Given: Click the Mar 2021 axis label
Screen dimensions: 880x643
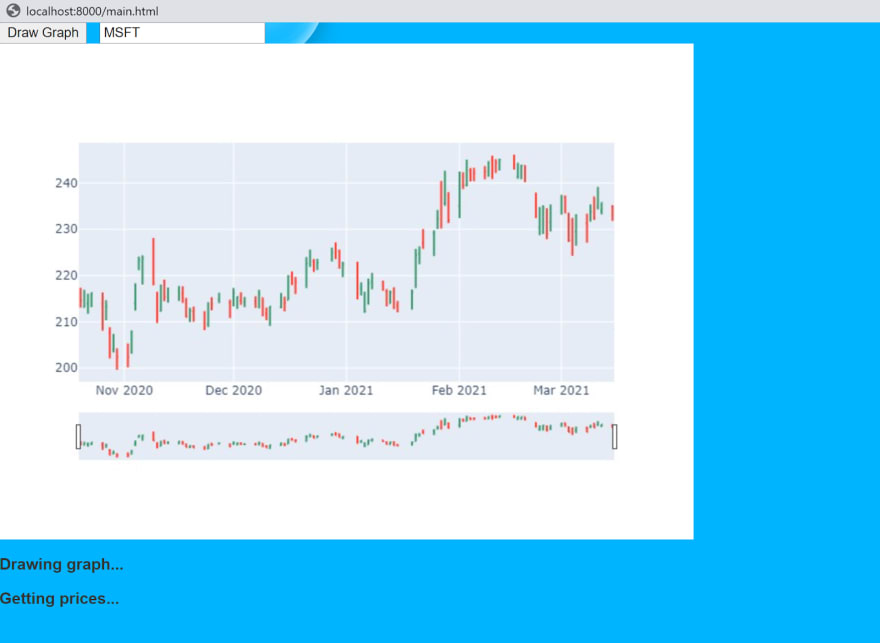Looking at the screenshot, I should (561, 391).
